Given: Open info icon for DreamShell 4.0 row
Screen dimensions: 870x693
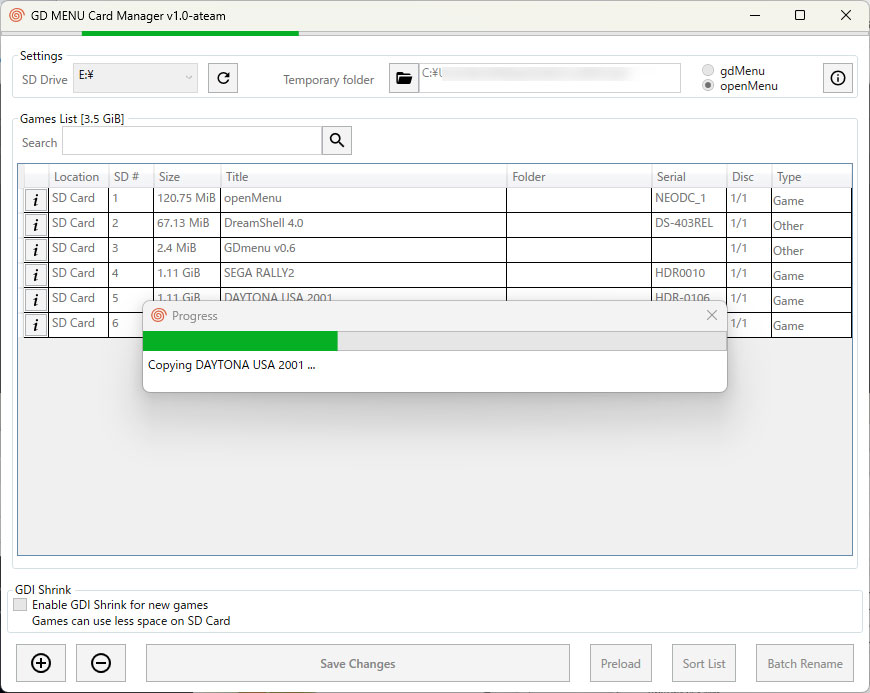Looking at the screenshot, I should (x=36, y=225).
